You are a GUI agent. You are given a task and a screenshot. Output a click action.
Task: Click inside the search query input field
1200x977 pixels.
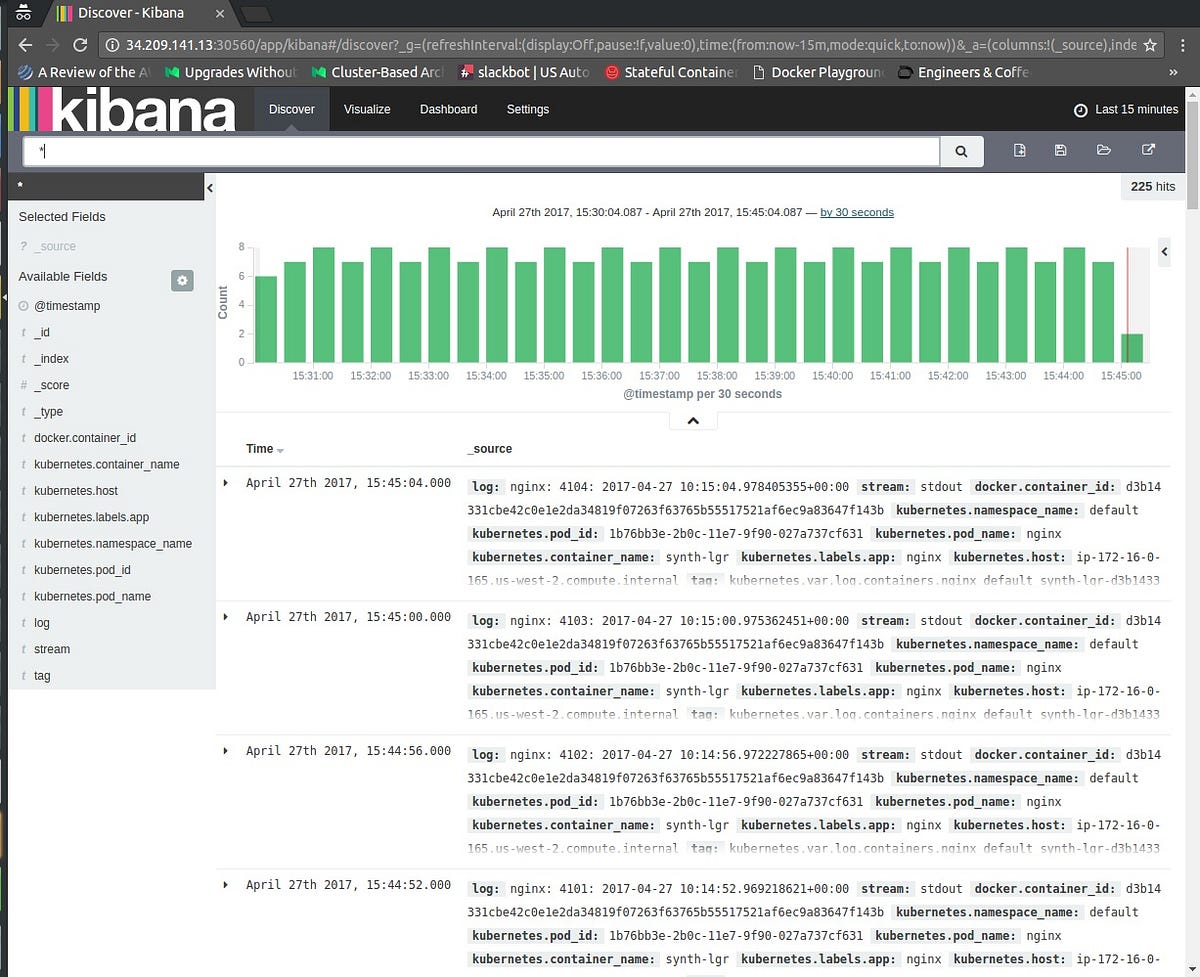(x=480, y=151)
